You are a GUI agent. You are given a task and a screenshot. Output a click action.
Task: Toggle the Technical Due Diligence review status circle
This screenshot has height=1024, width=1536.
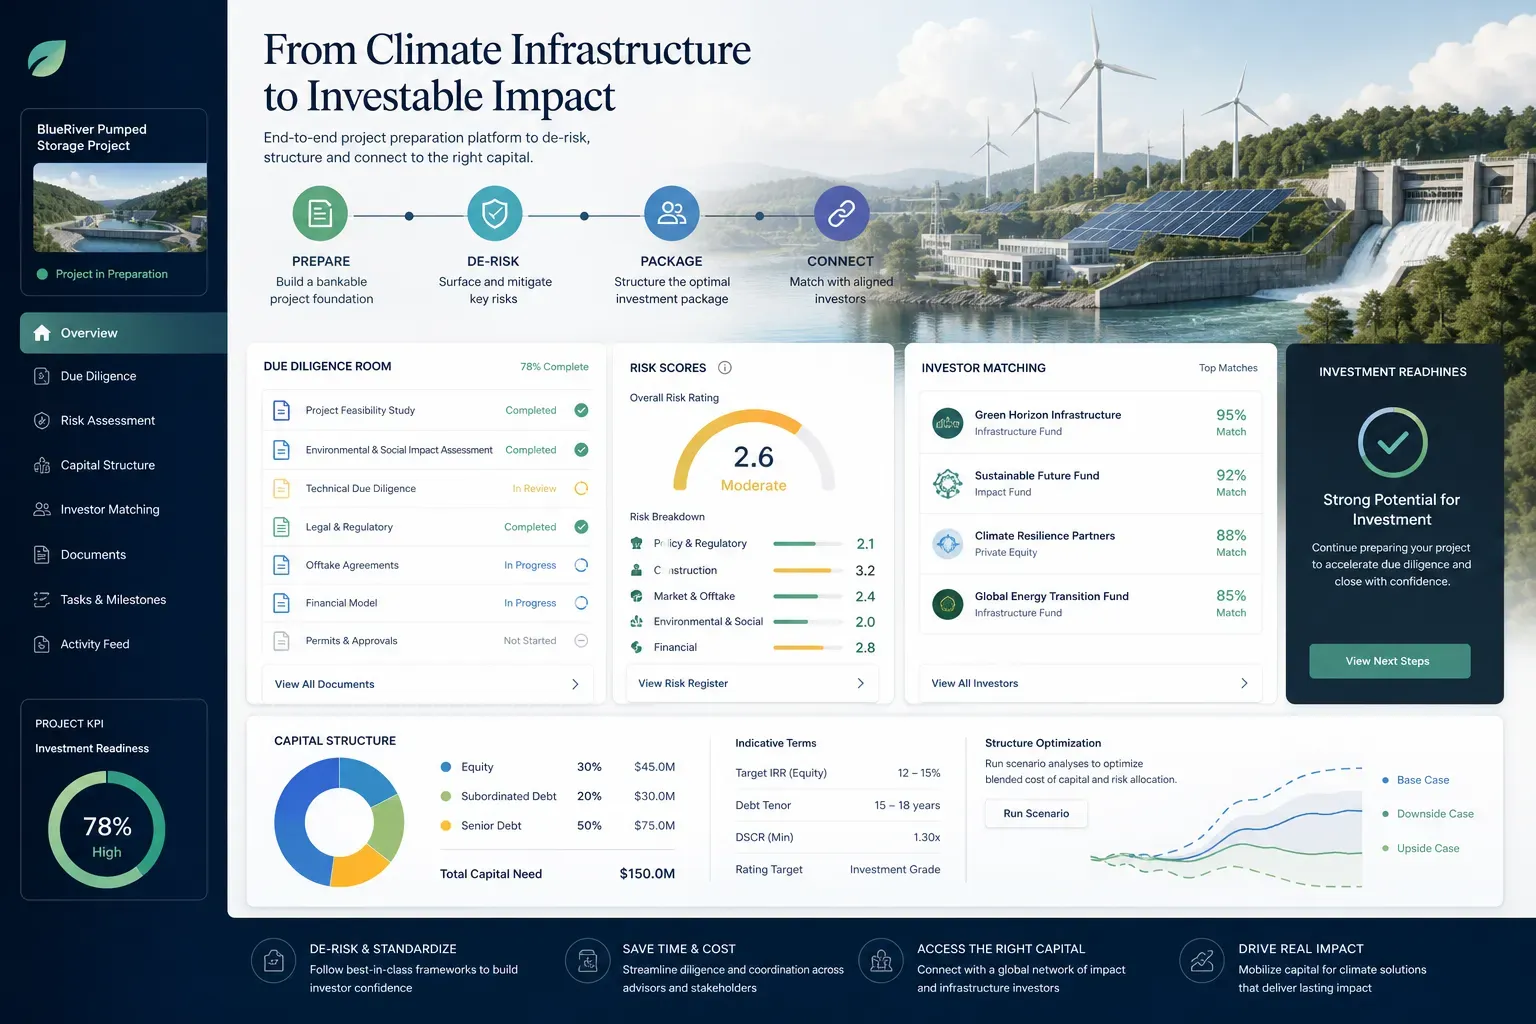[x=581, y=488]
